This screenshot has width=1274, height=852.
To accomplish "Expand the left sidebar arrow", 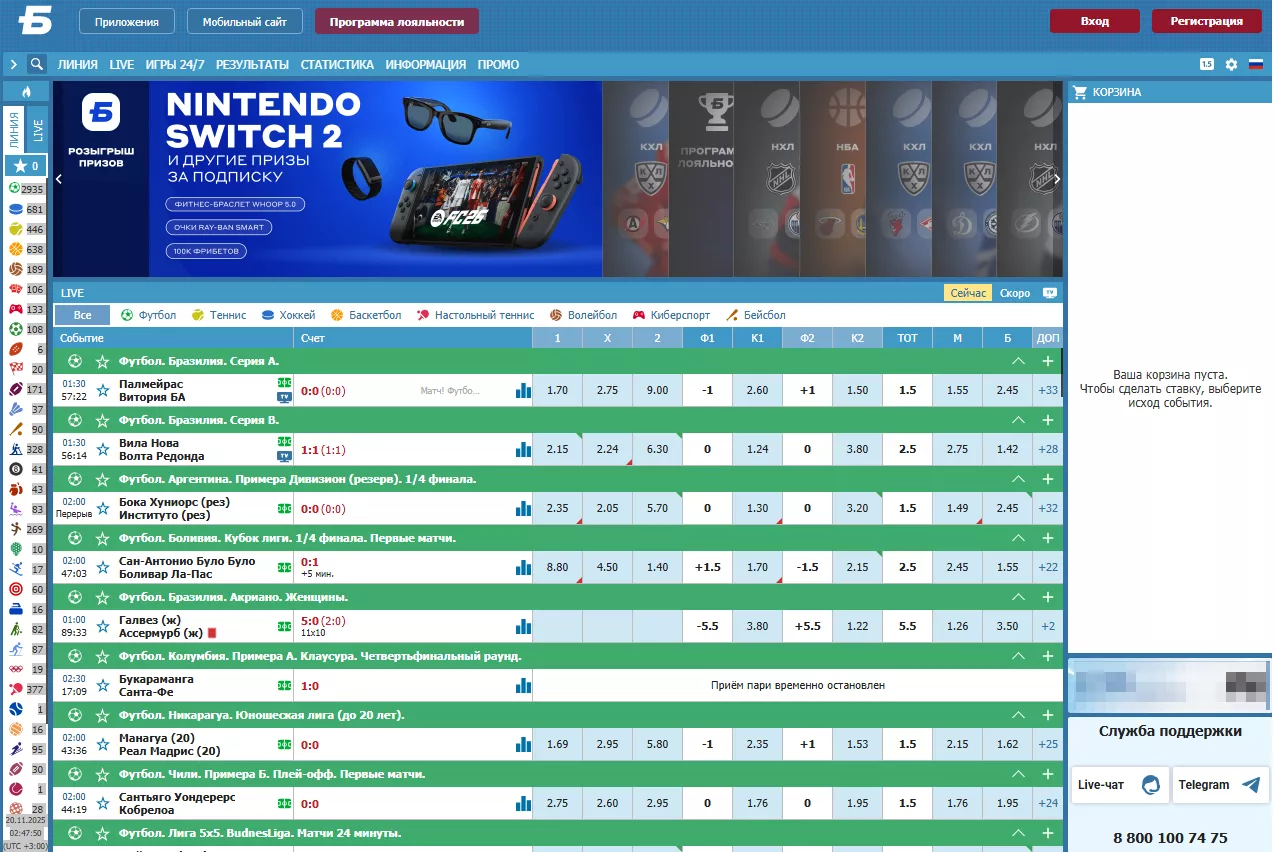I will click(14, 64).
